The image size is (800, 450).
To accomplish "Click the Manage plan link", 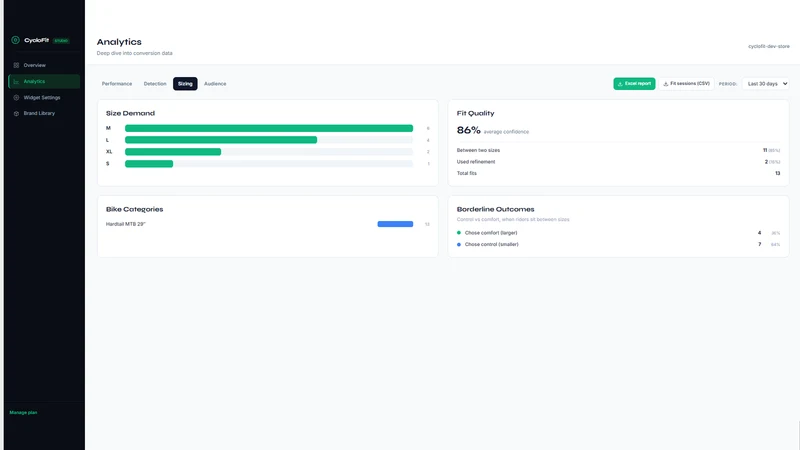I will pyautogui.click(x=23, y=412).
